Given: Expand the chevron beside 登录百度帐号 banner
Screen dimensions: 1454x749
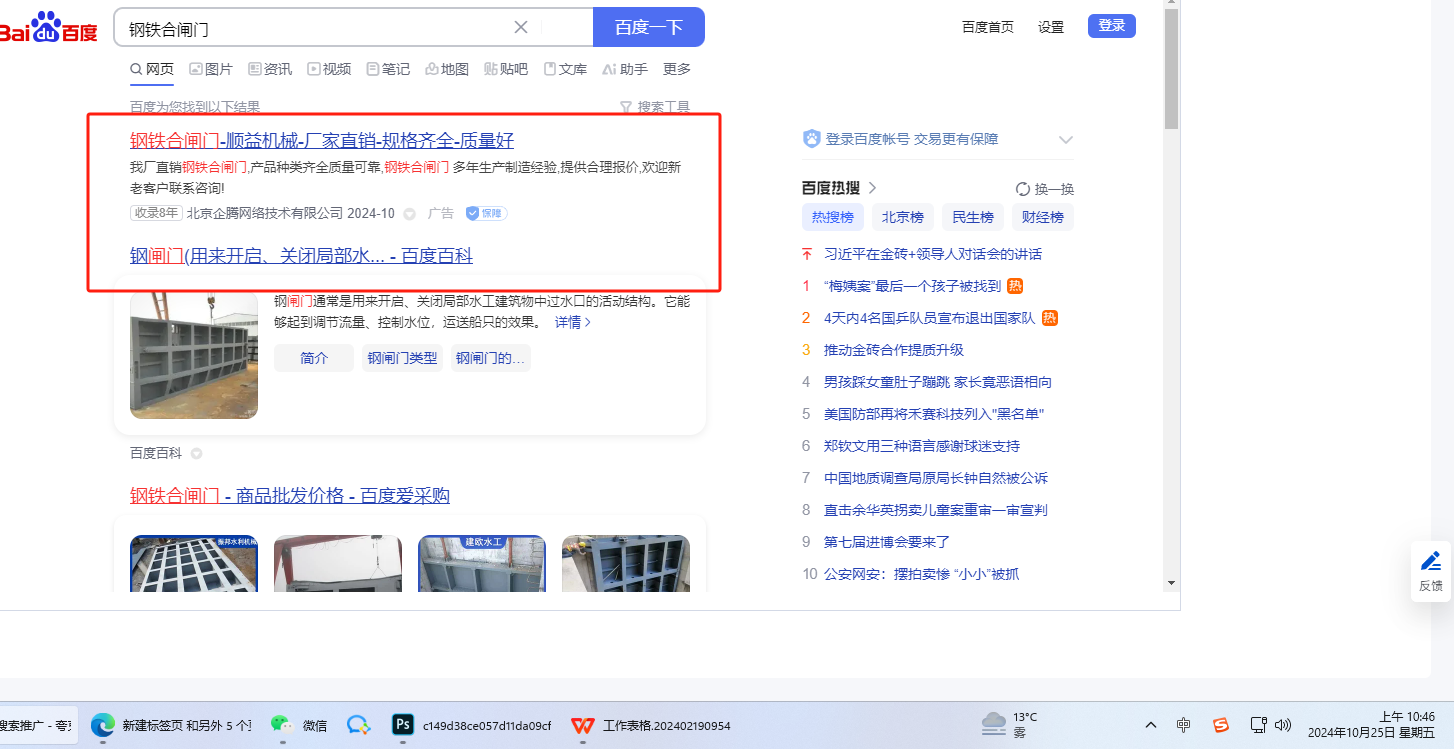Looking at the screenshot, I should [1065, 140].
